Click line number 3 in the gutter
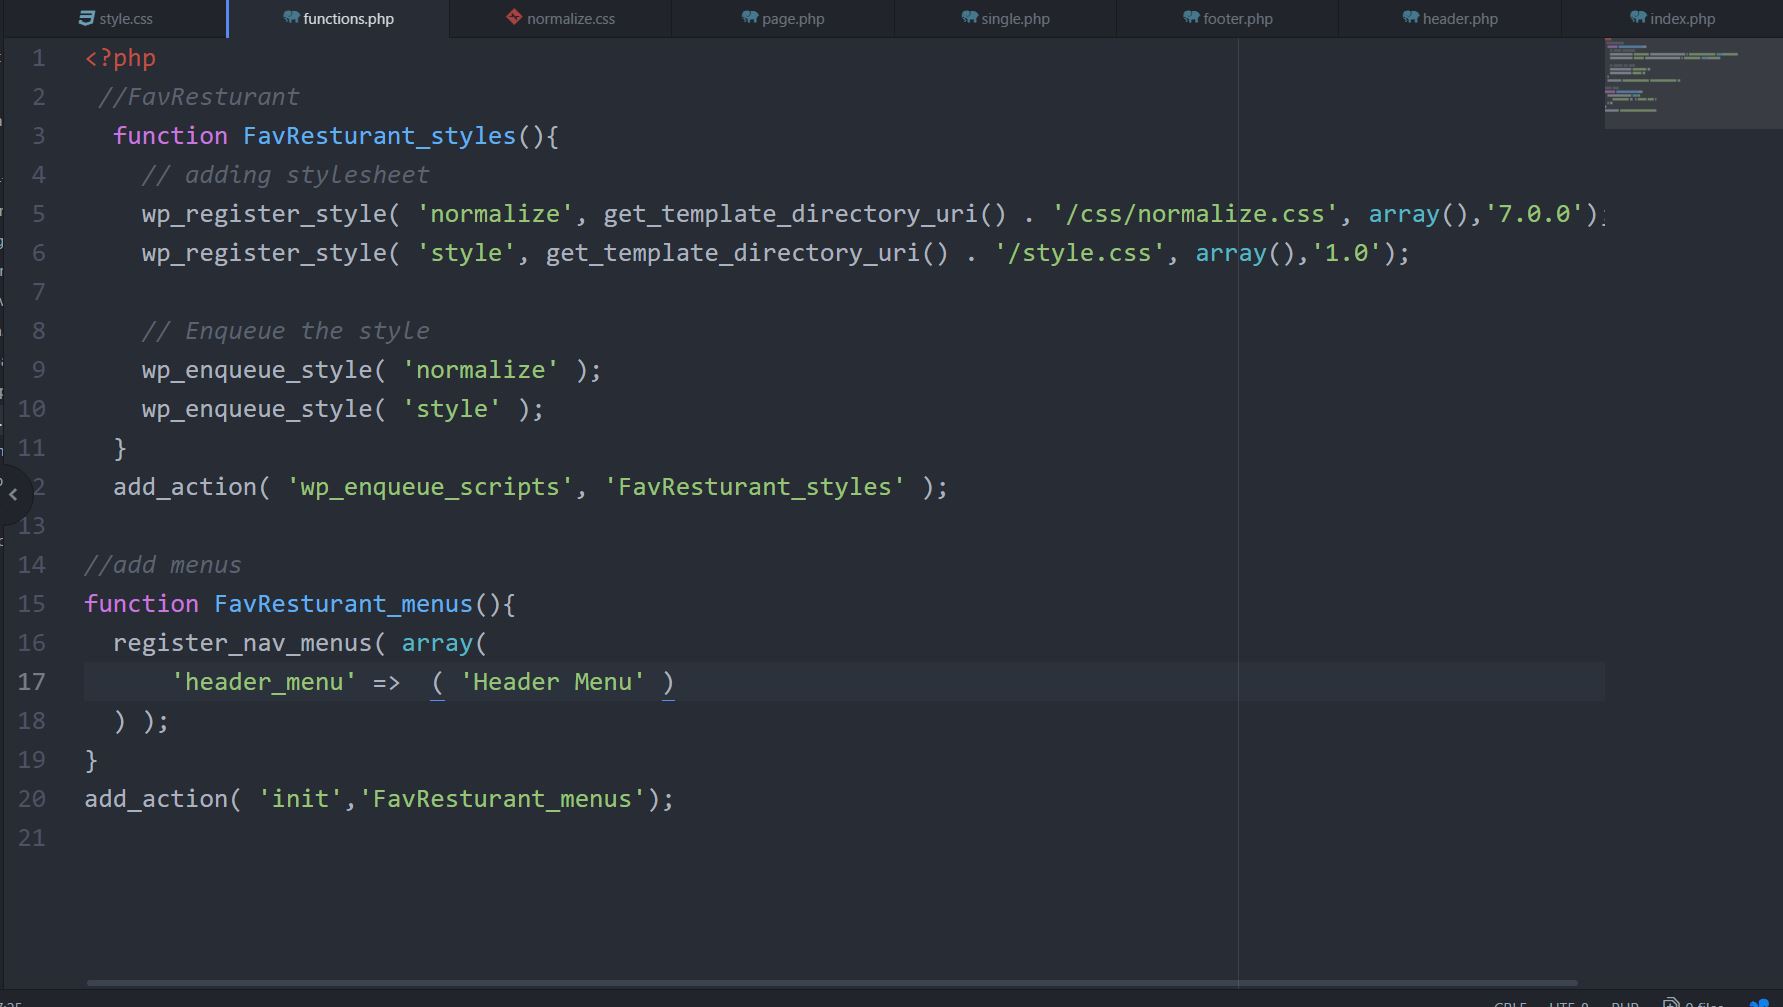This screenshot has height=1007, width=1783. point(38,136)
